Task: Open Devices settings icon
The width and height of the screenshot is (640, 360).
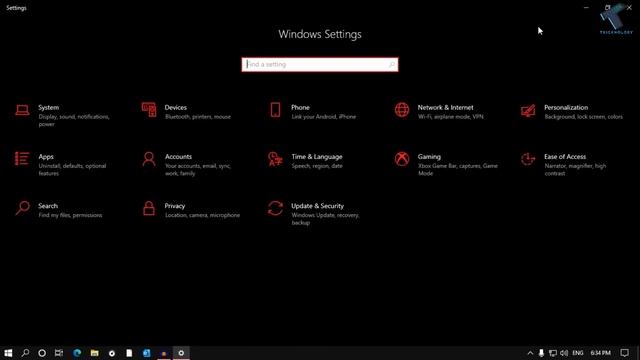Action: (x=149, y=110)
